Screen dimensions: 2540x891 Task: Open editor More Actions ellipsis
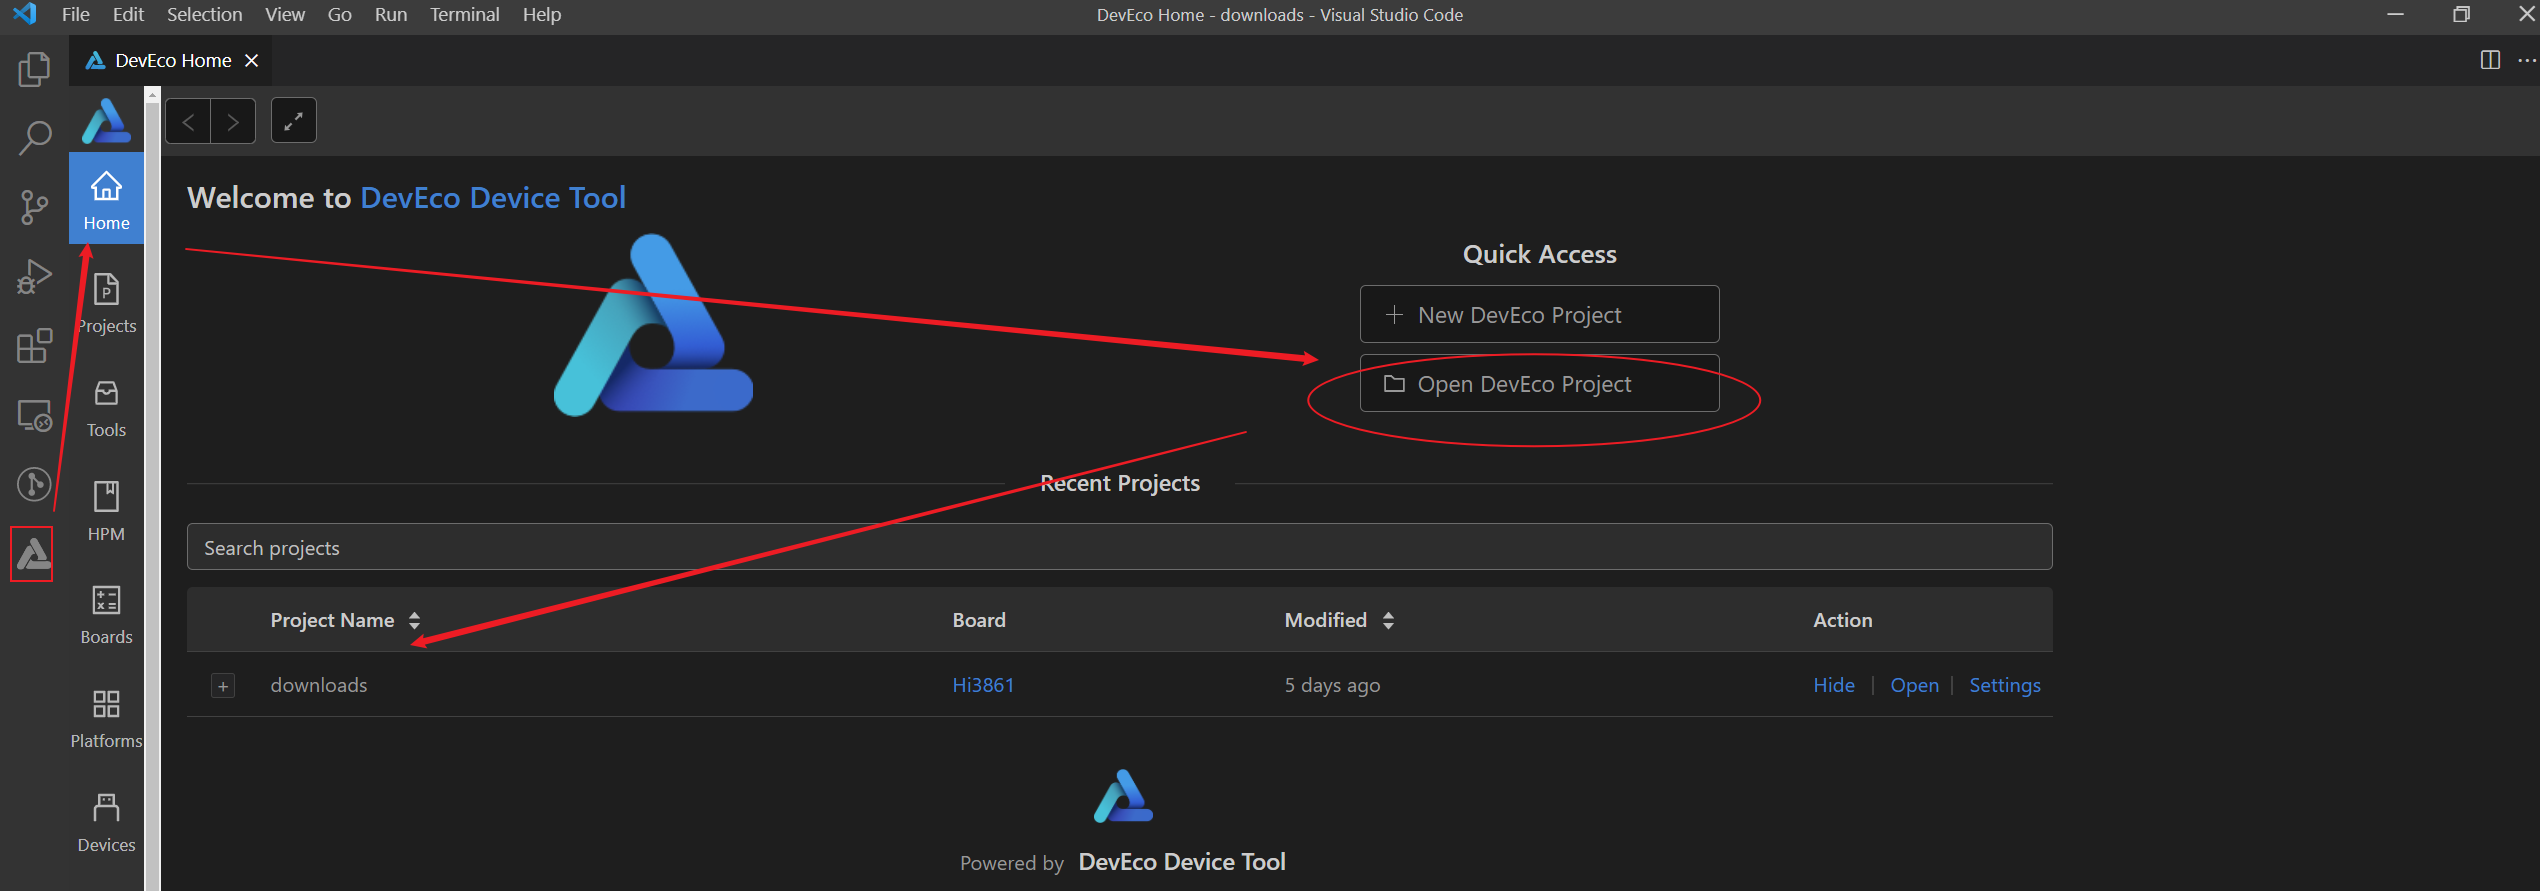2526,60
